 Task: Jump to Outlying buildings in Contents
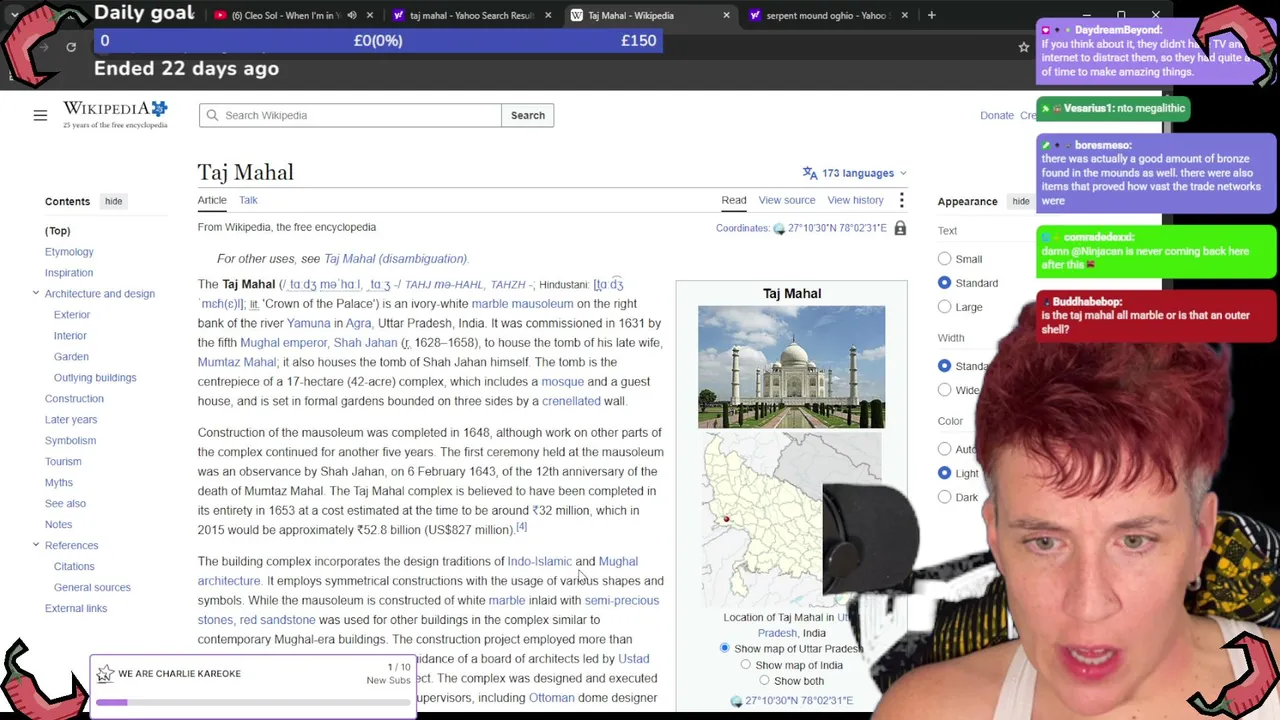(95, 378)
